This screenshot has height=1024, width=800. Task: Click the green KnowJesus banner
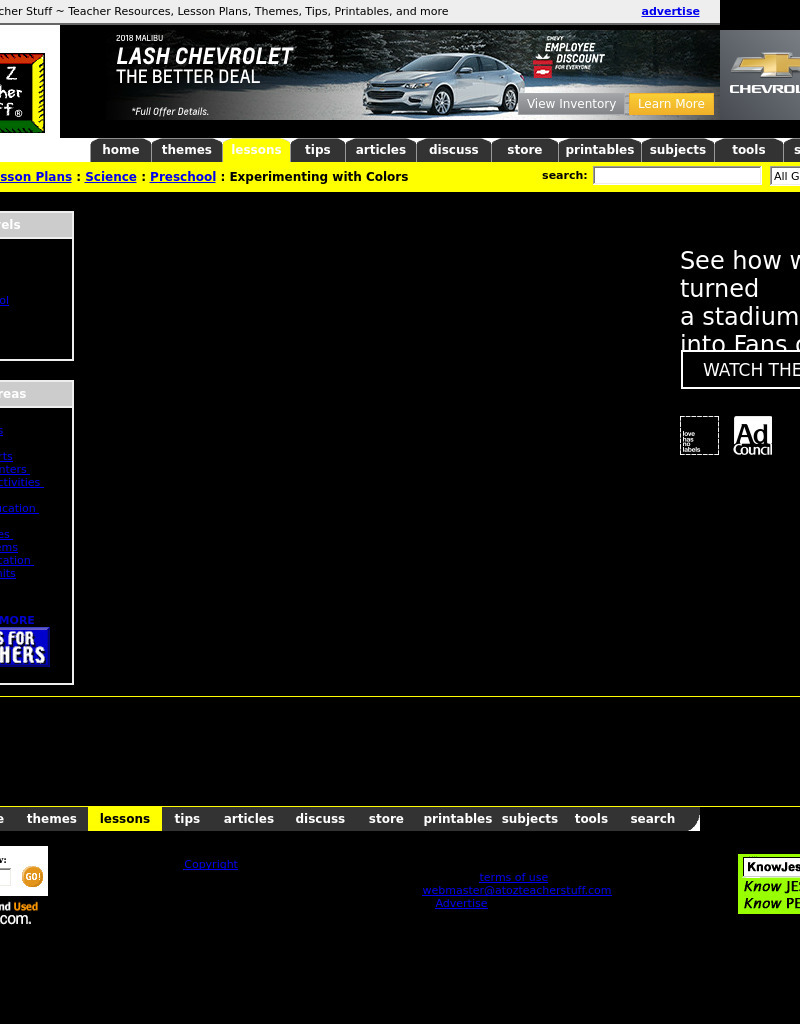click(770, 884)
